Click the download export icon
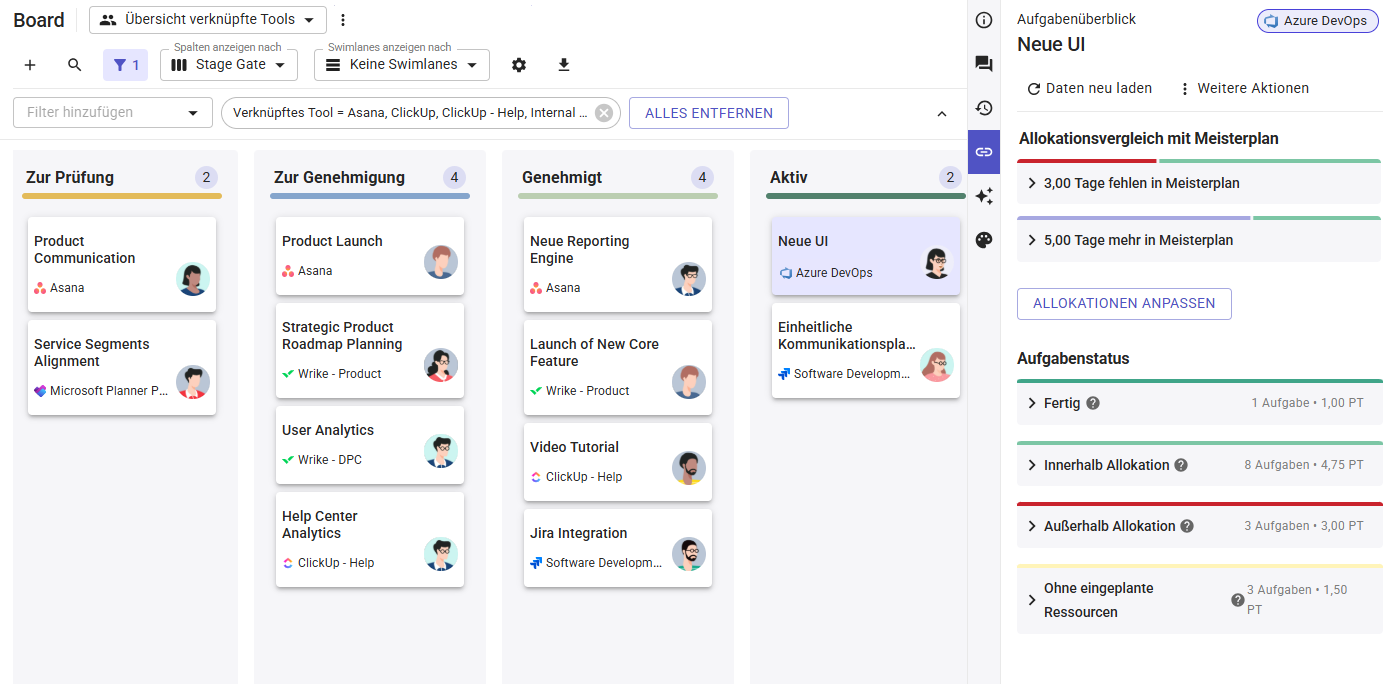Image resolution: width=1396 pixels, height=684 pixels. pos(563,65)
